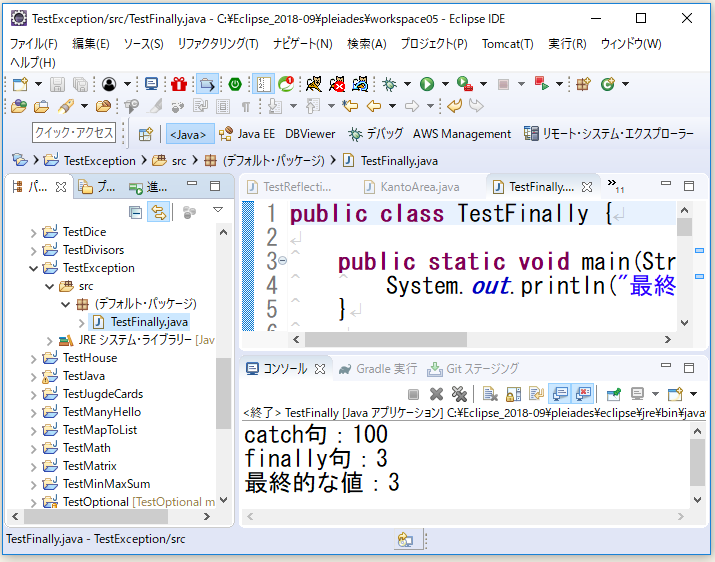The height and width of the screenshot is (562, 715).
Task: Open the Run button dropdown arrow
Action: (x=445, y=84)
